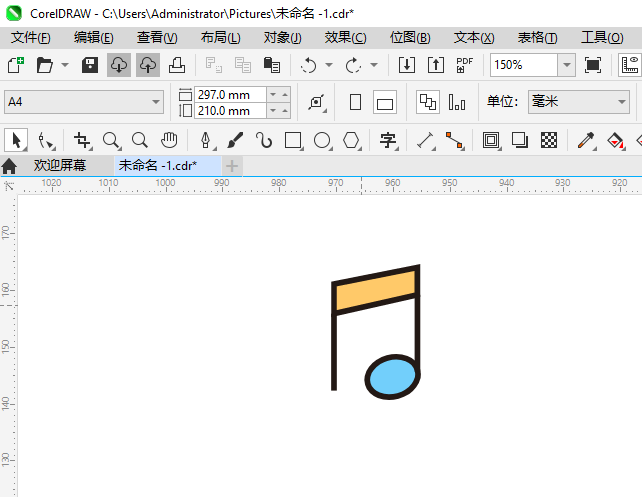Screen dimensions: 642x497
Task: Open the 布局(L) menu
Action: (x=221, y=38)
